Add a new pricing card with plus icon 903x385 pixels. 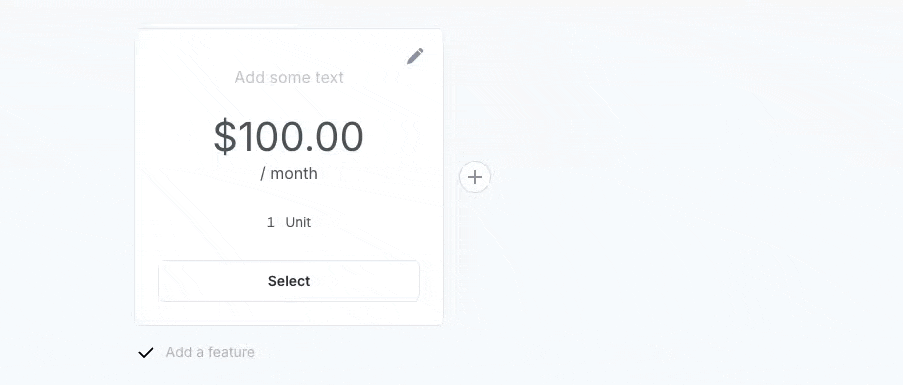coord(475,177)
